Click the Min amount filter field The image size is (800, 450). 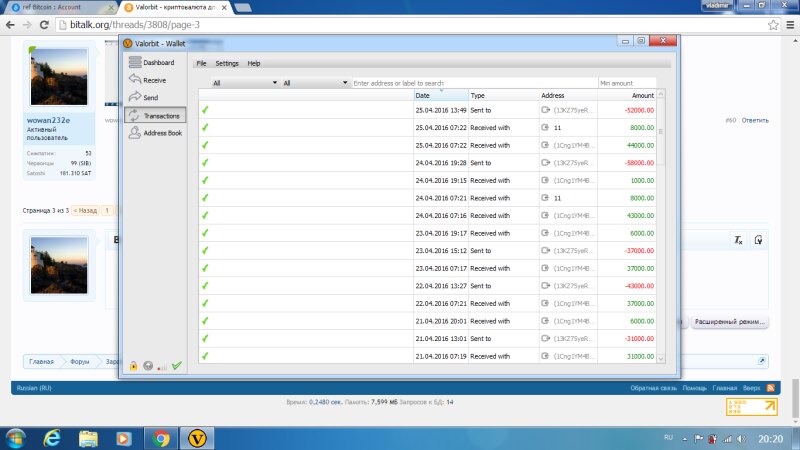[627, 83]
